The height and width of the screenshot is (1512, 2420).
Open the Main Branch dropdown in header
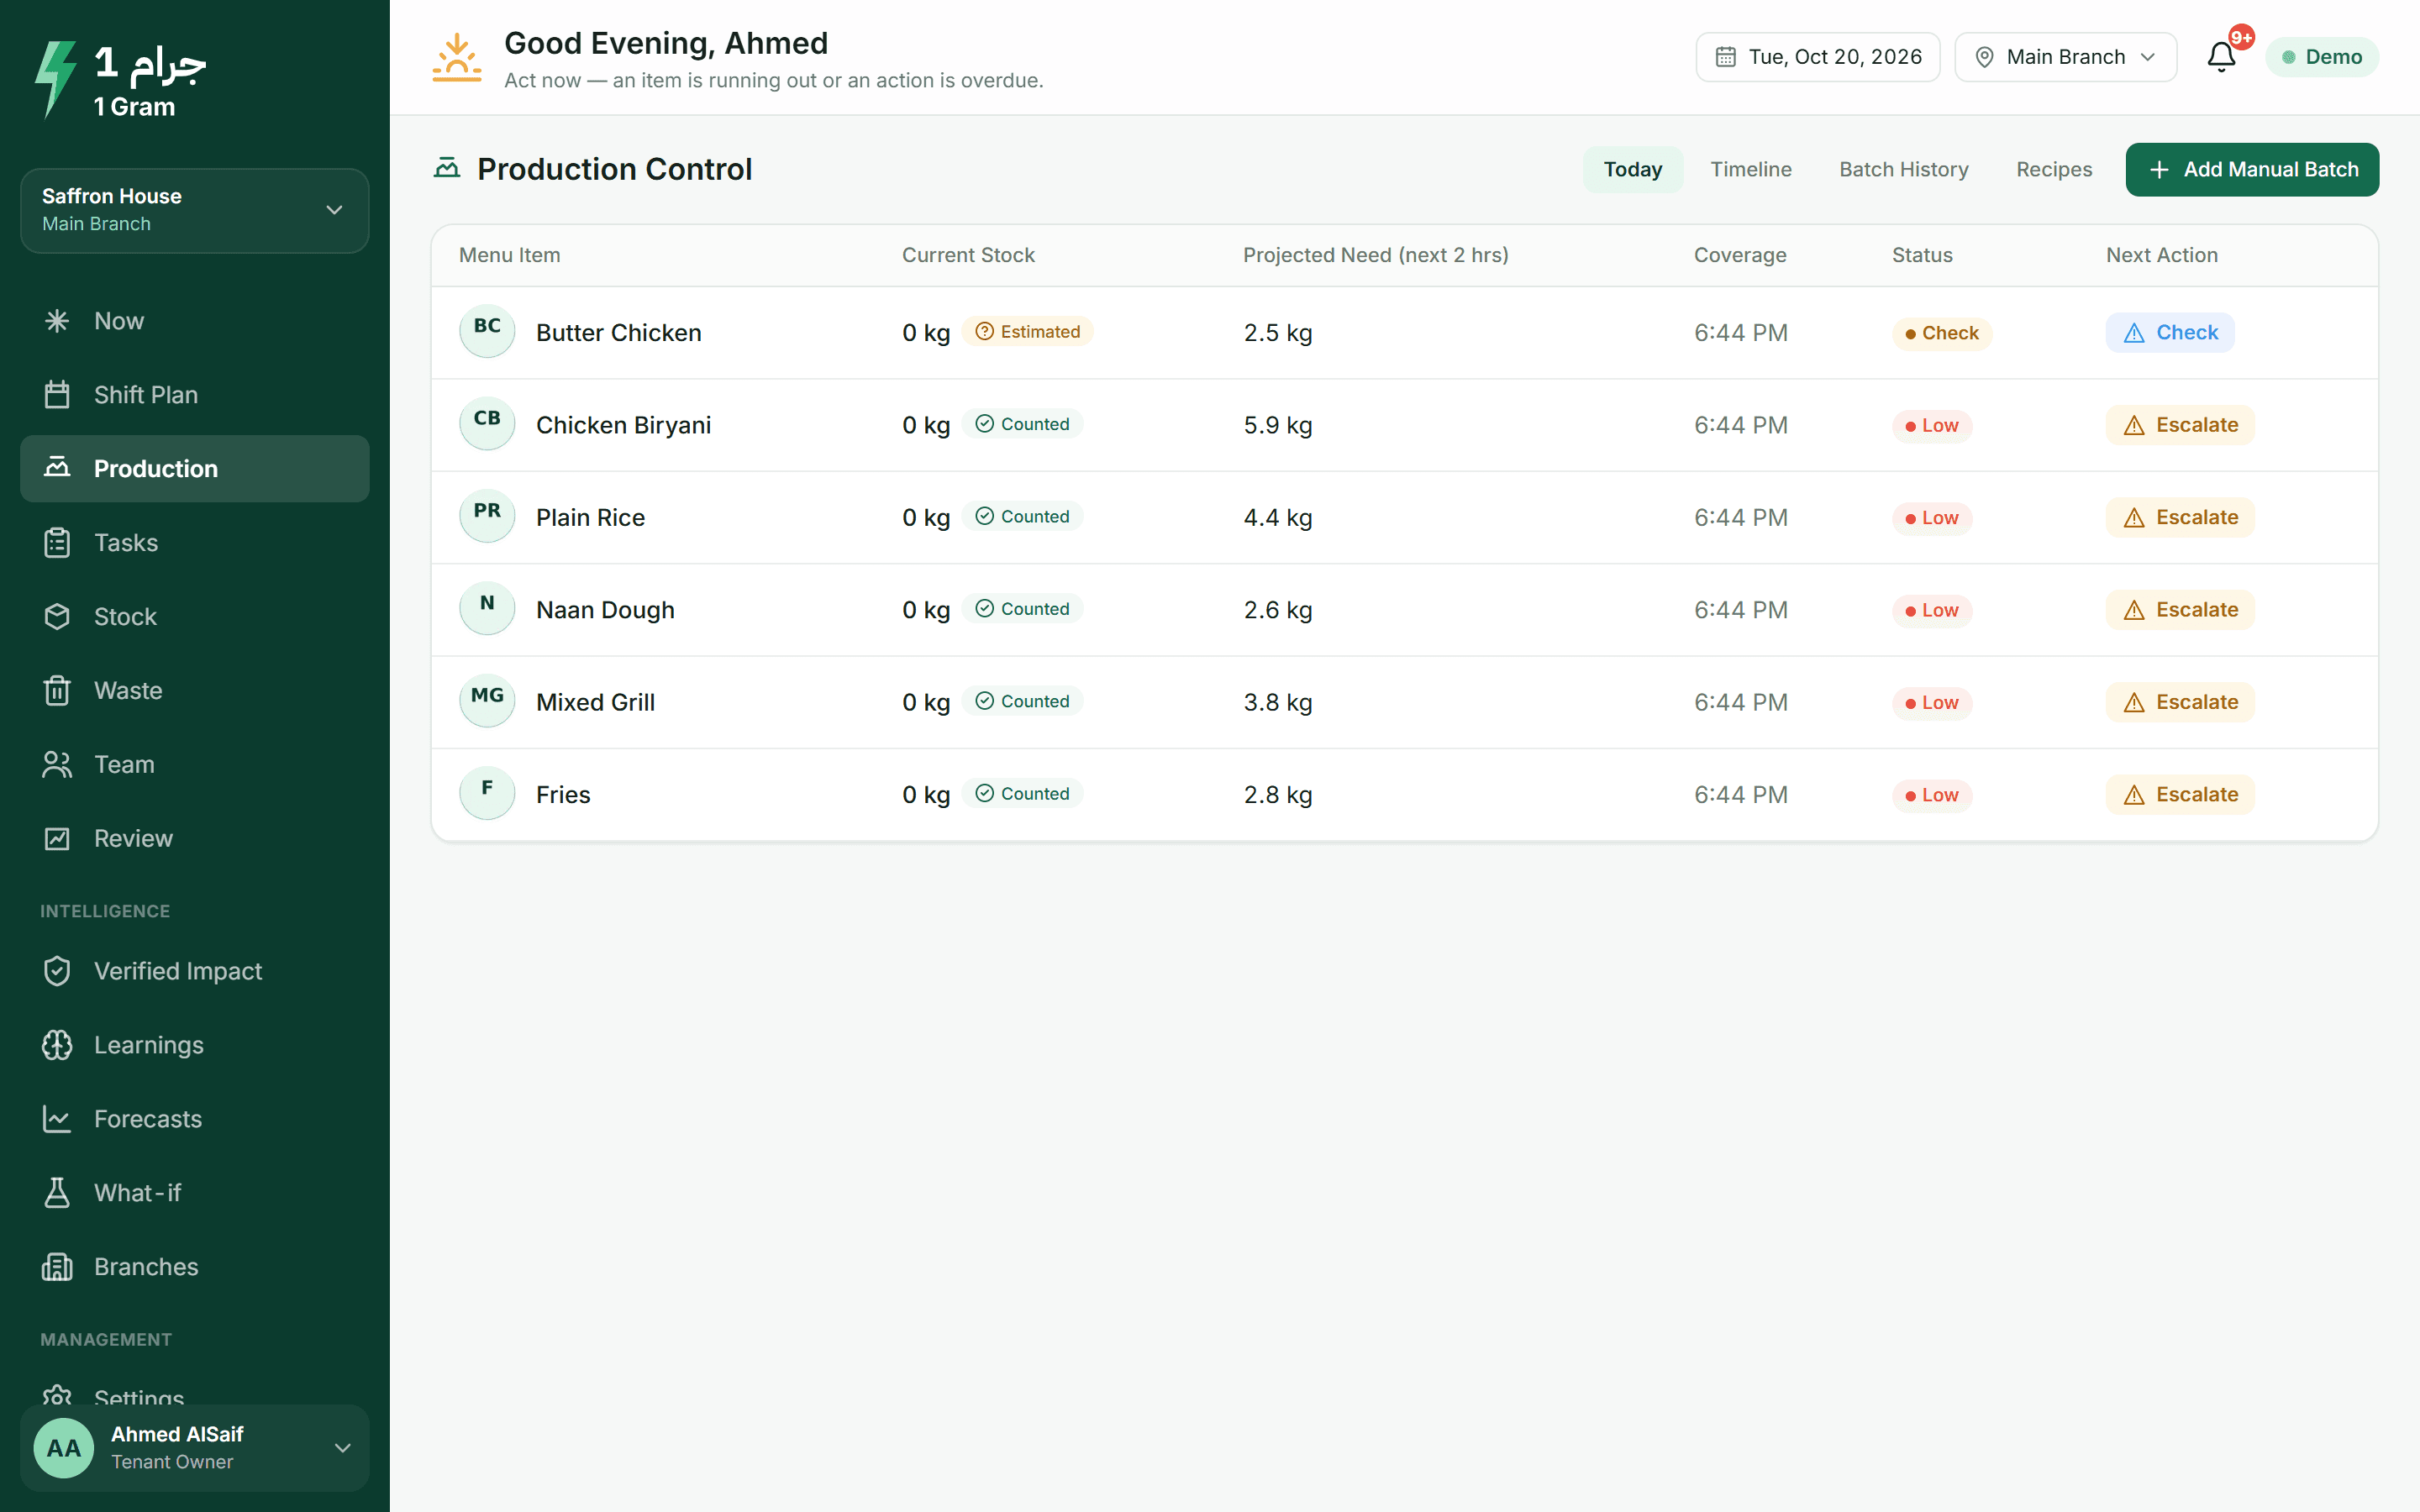pos(2065,57)
